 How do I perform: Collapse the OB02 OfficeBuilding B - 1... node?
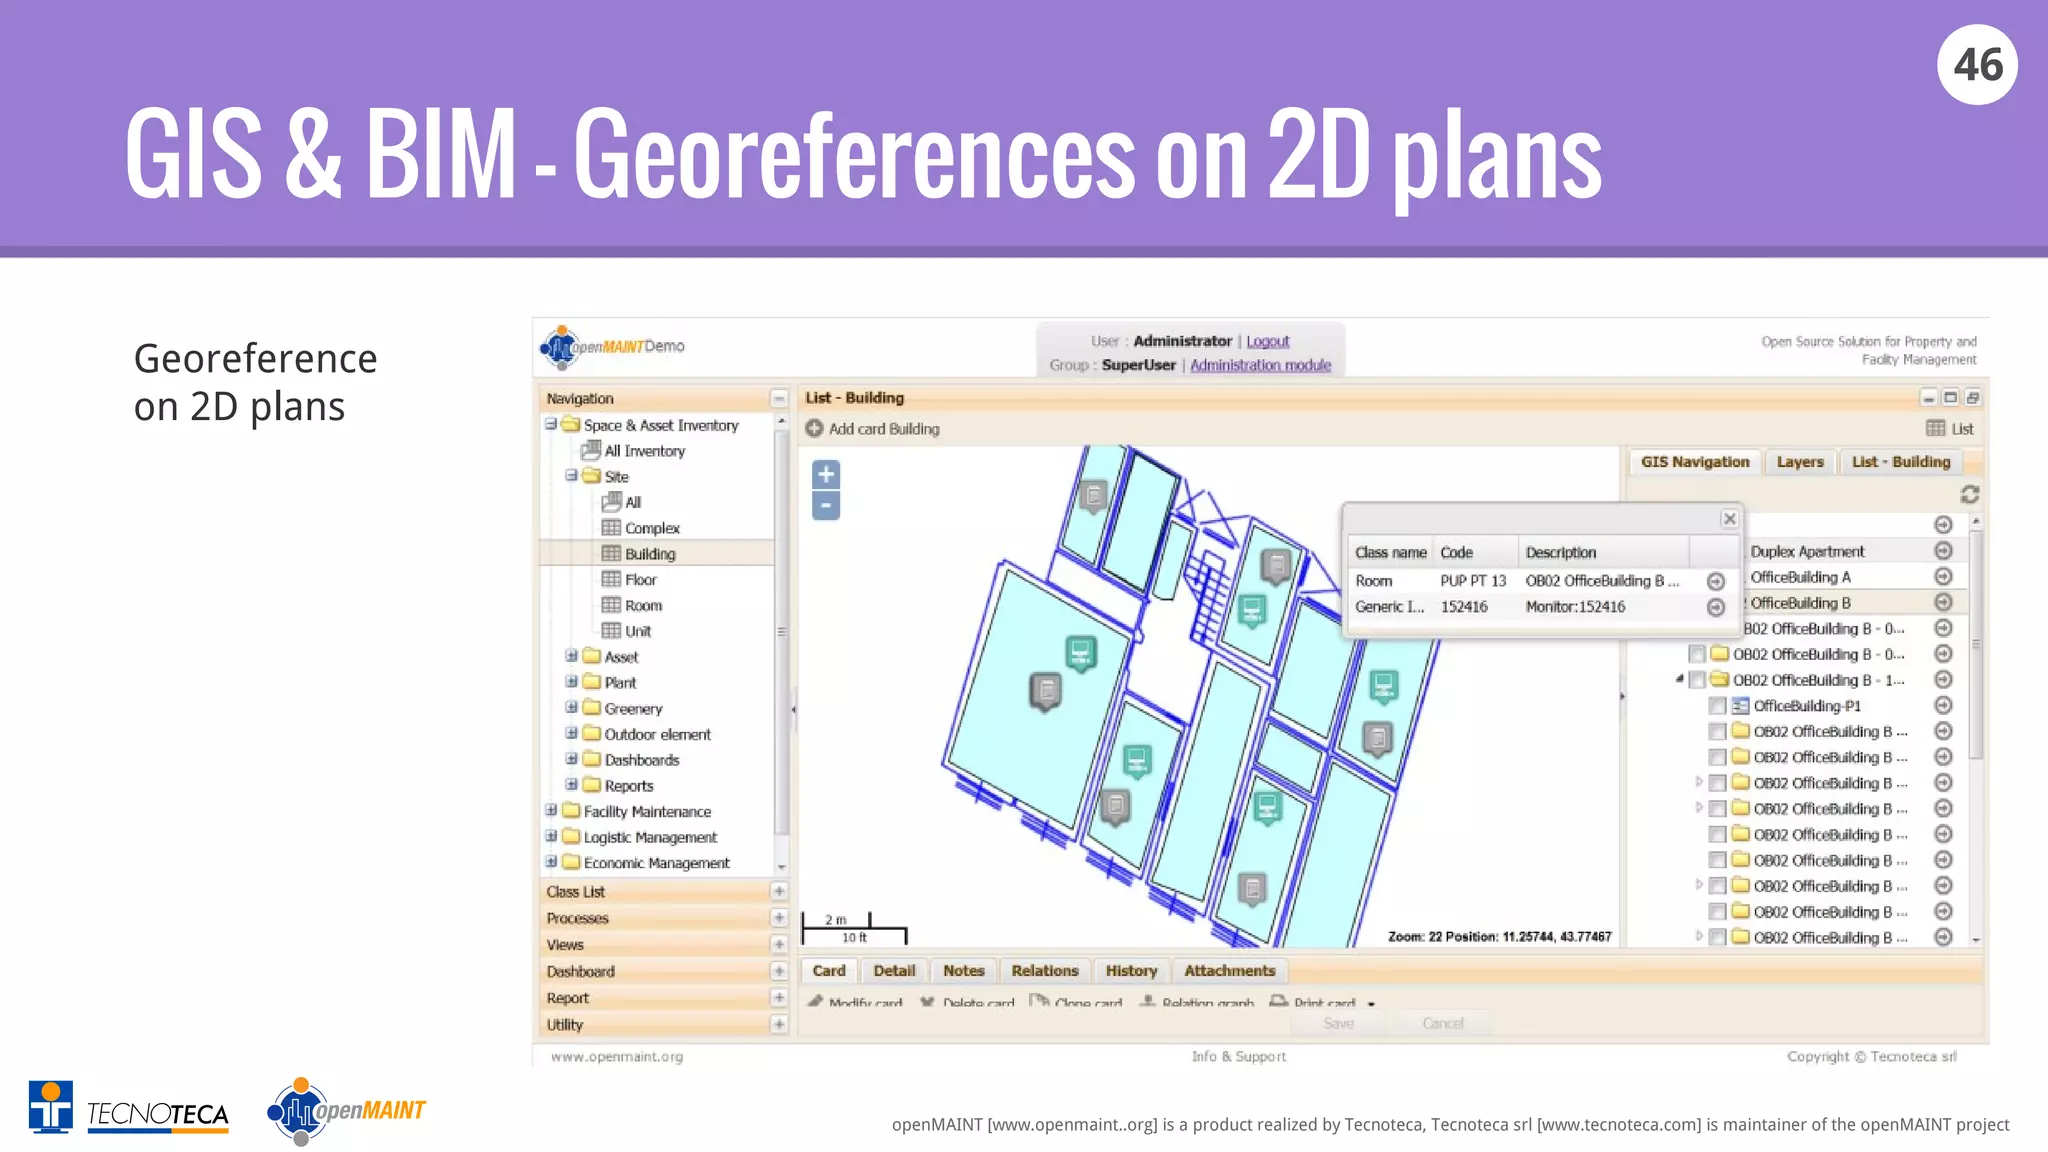pyautogui.click(x=1680, y=679)
